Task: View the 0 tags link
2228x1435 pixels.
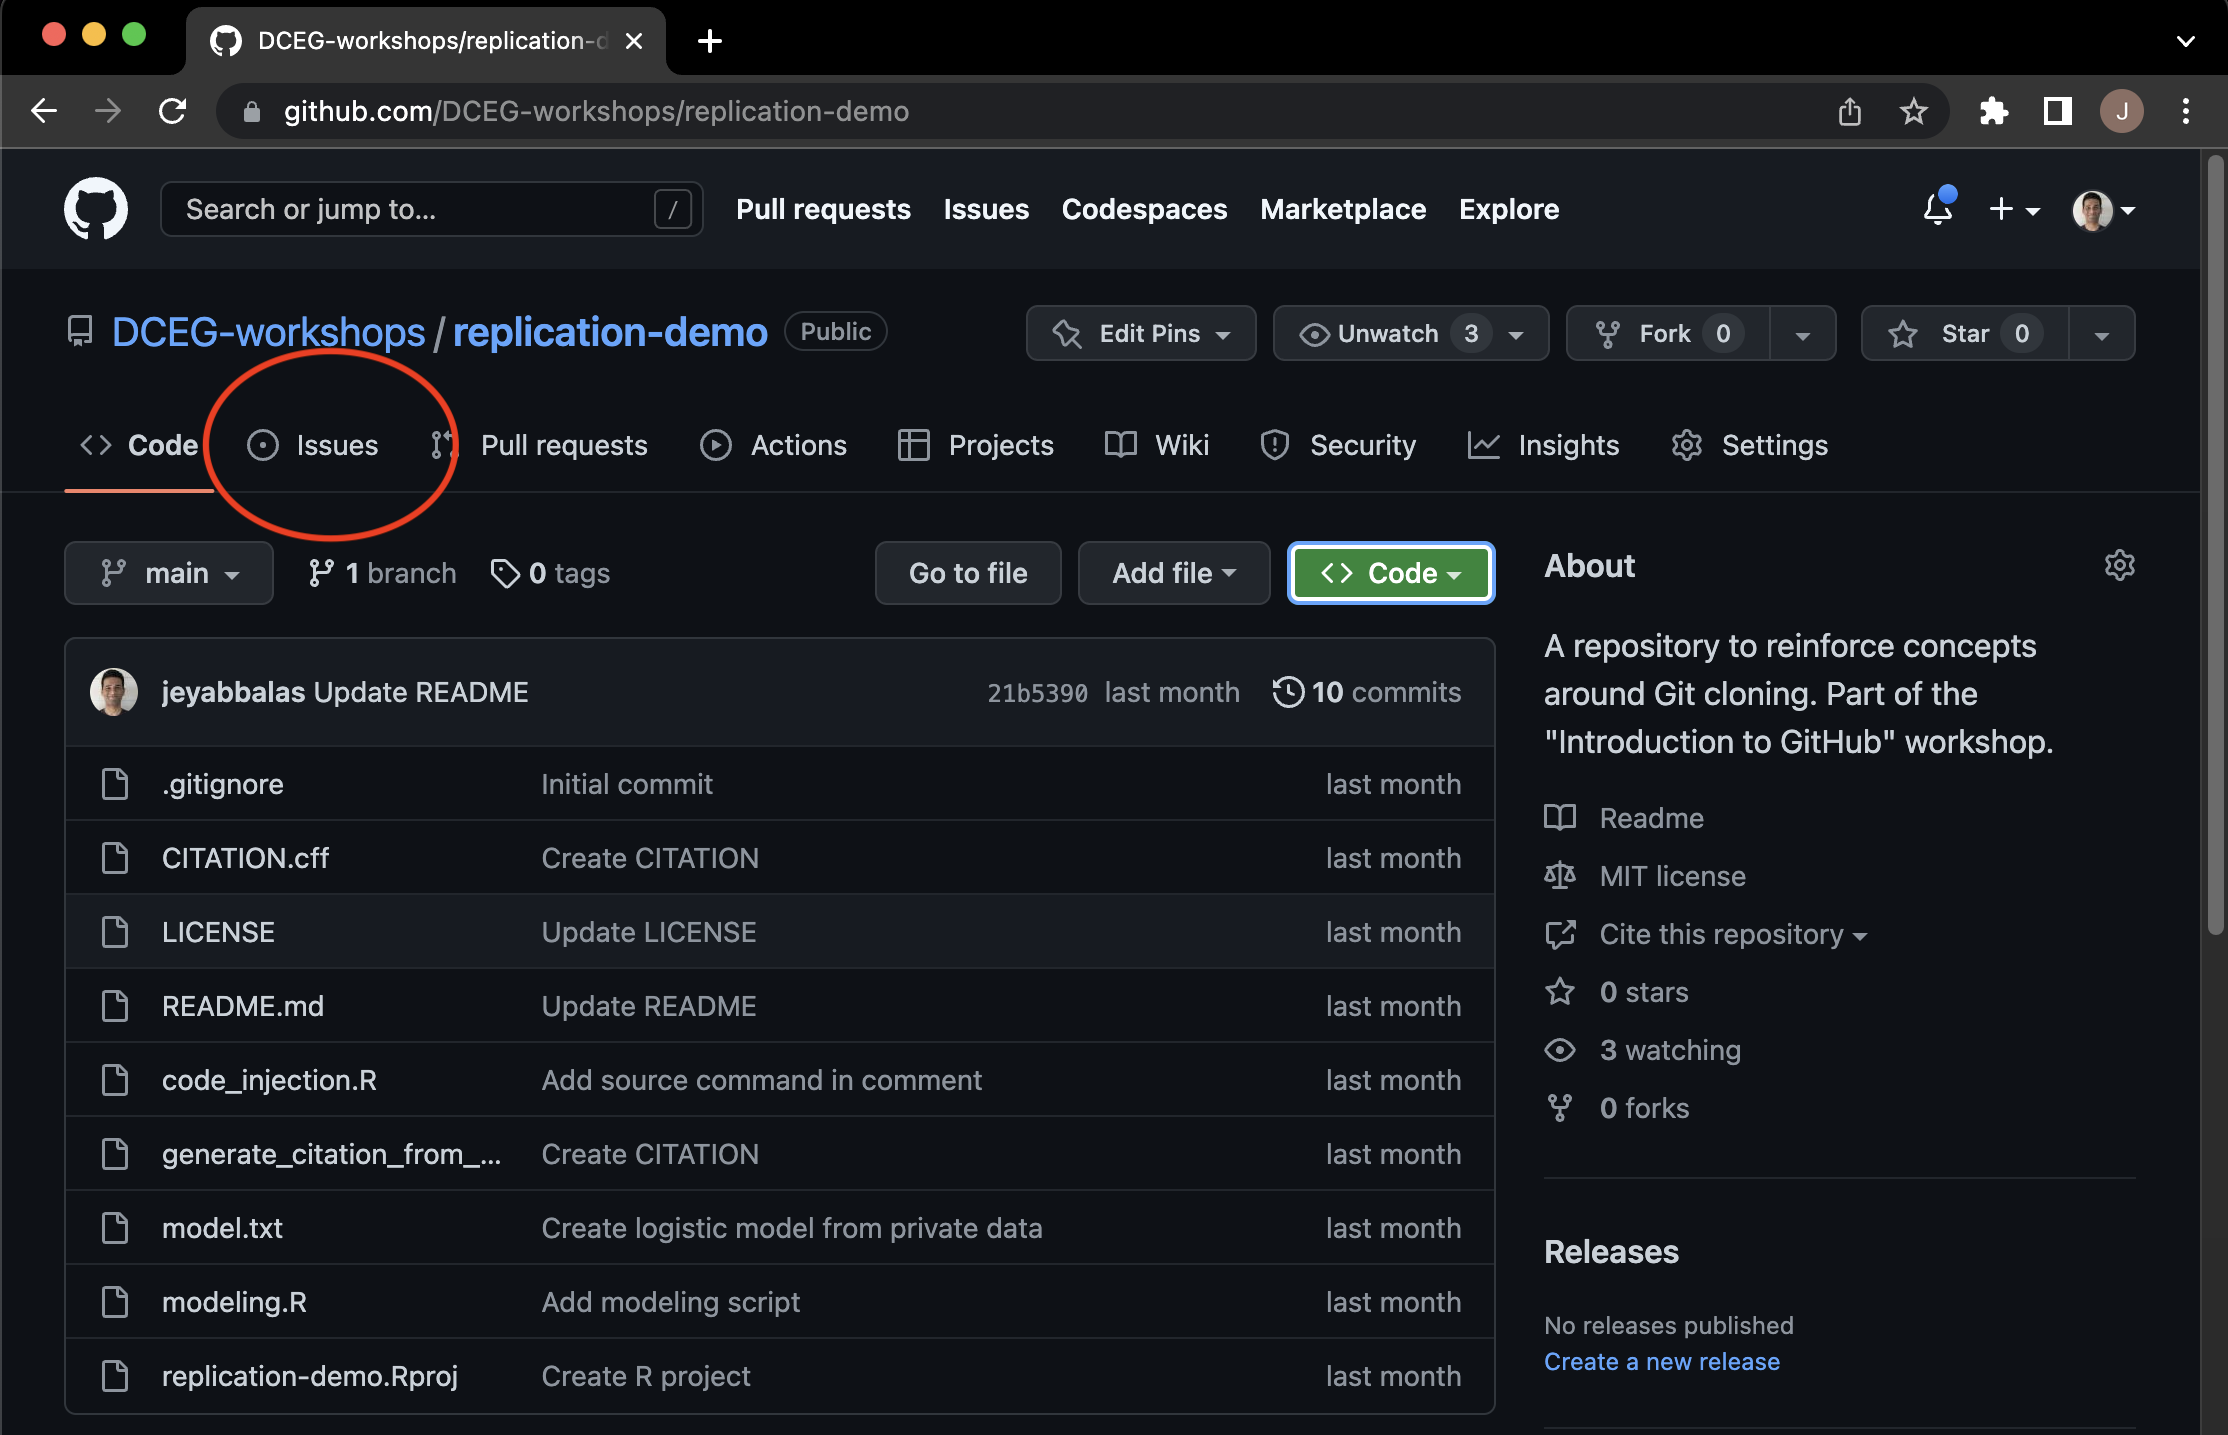Action: click(550, 573)
